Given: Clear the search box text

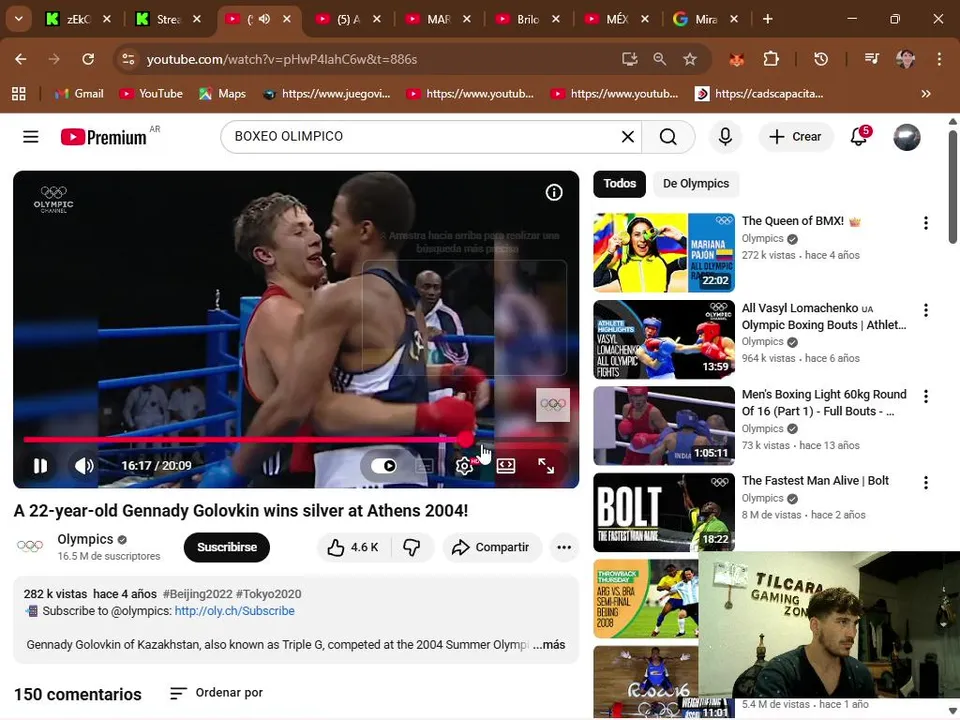Looking at the screenshot, I should coord(628,137).
